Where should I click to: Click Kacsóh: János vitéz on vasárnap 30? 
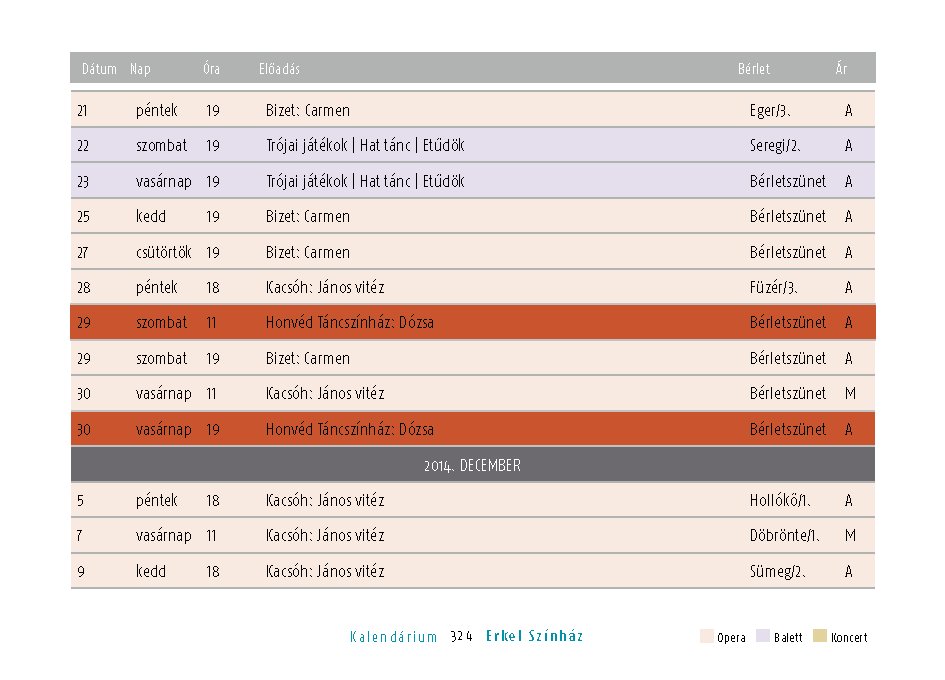click(x=325, y=393)
